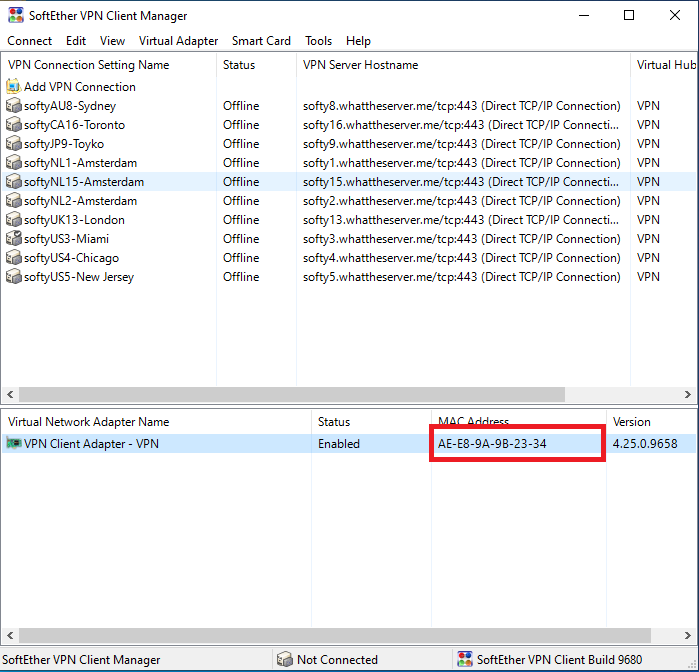Select the softyUS3-Miami connection icon
699x672 pixels.
click(x=13, y=239)
